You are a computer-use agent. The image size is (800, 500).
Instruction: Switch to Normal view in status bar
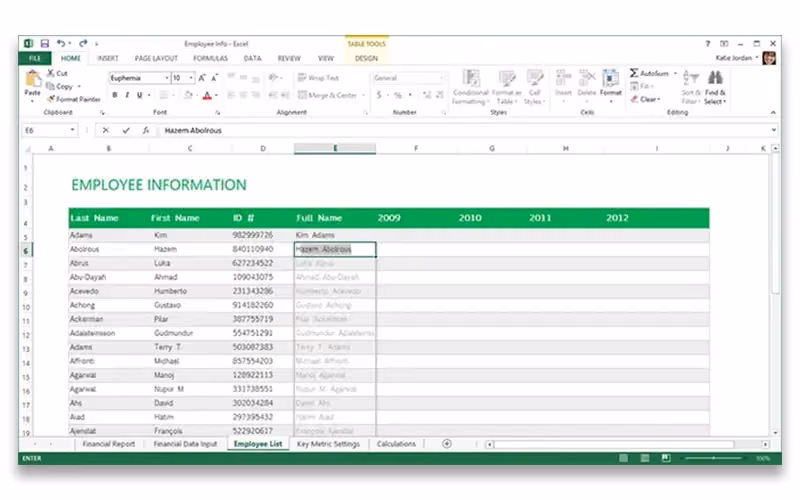pyautogui.click(x=623, y=458)
